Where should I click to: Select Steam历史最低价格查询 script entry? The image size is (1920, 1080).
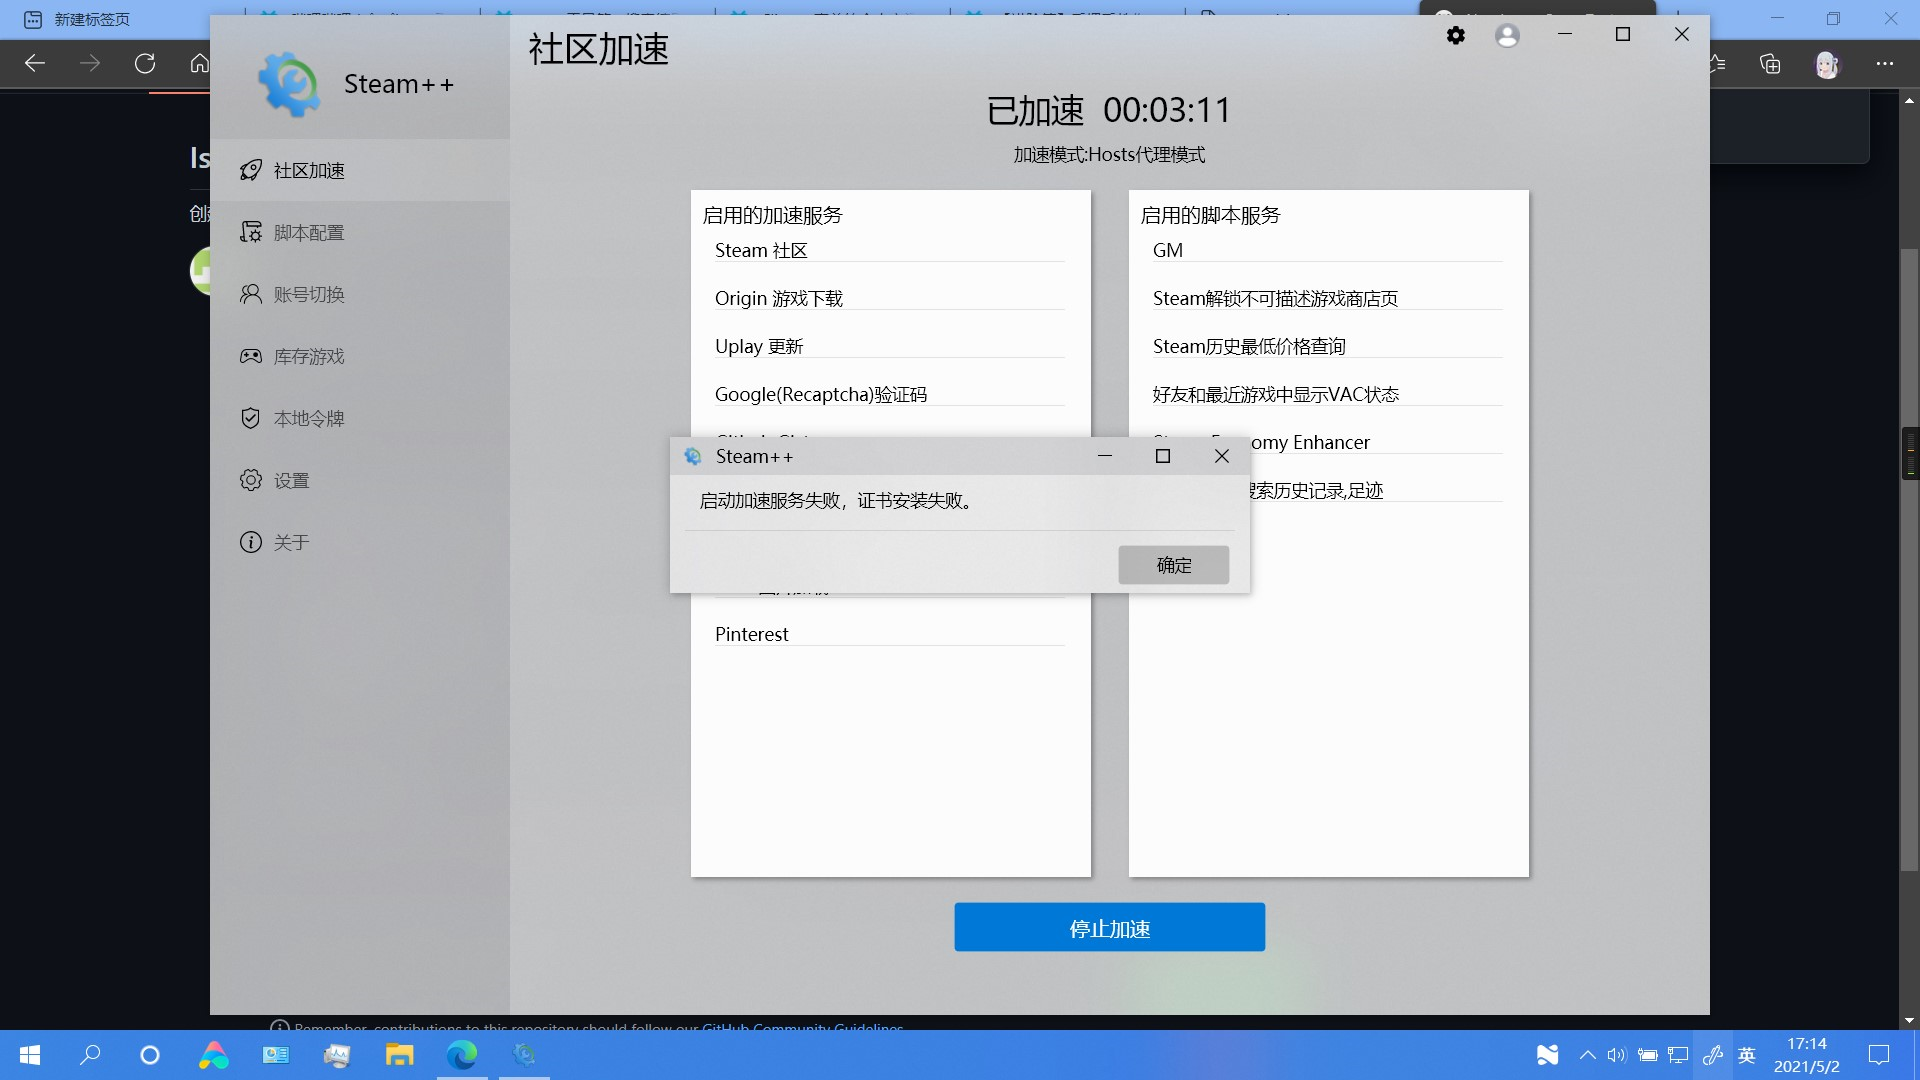1249,346
